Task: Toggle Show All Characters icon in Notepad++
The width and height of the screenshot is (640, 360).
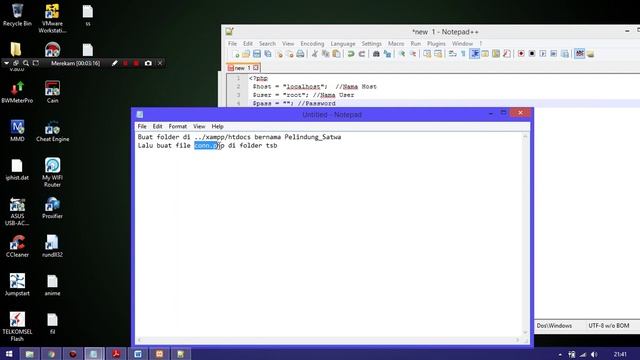Action: [x=463, y=54]
